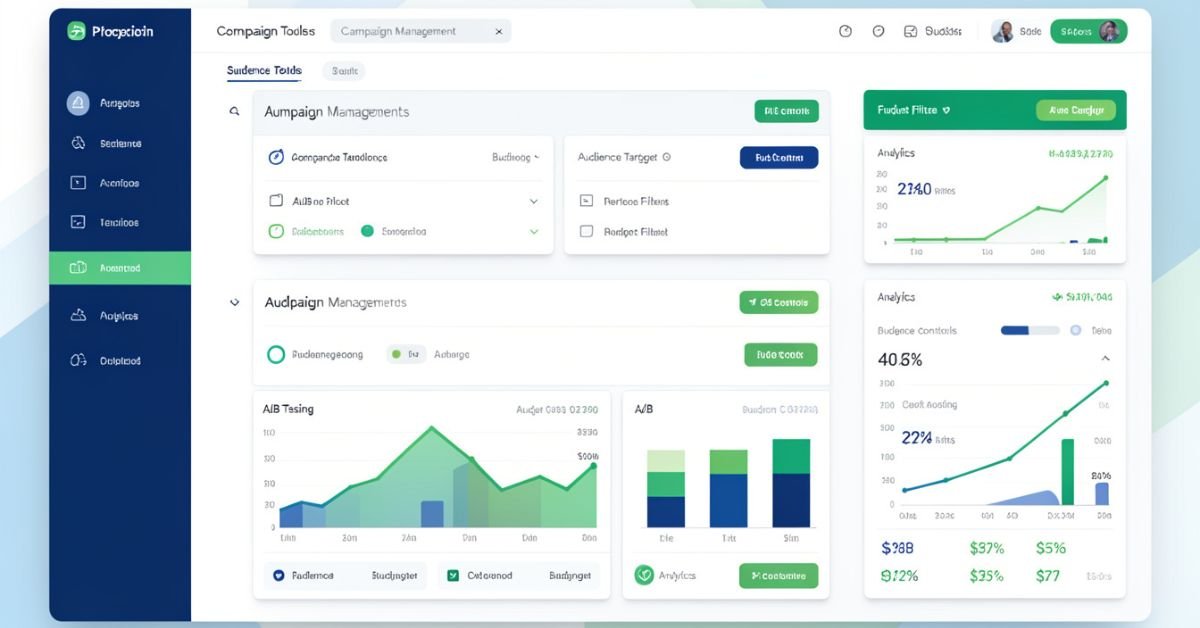Click the filter funnel icon in Fudget Filtze header

[946, 110]
